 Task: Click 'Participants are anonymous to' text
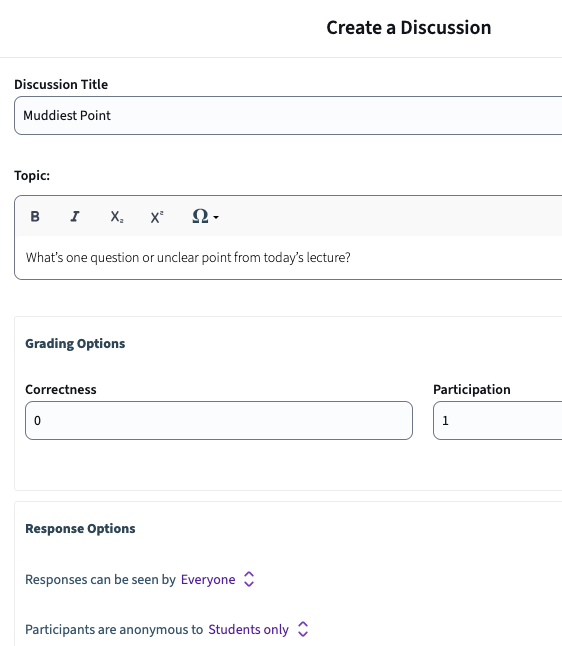click(x=114, y=630)
